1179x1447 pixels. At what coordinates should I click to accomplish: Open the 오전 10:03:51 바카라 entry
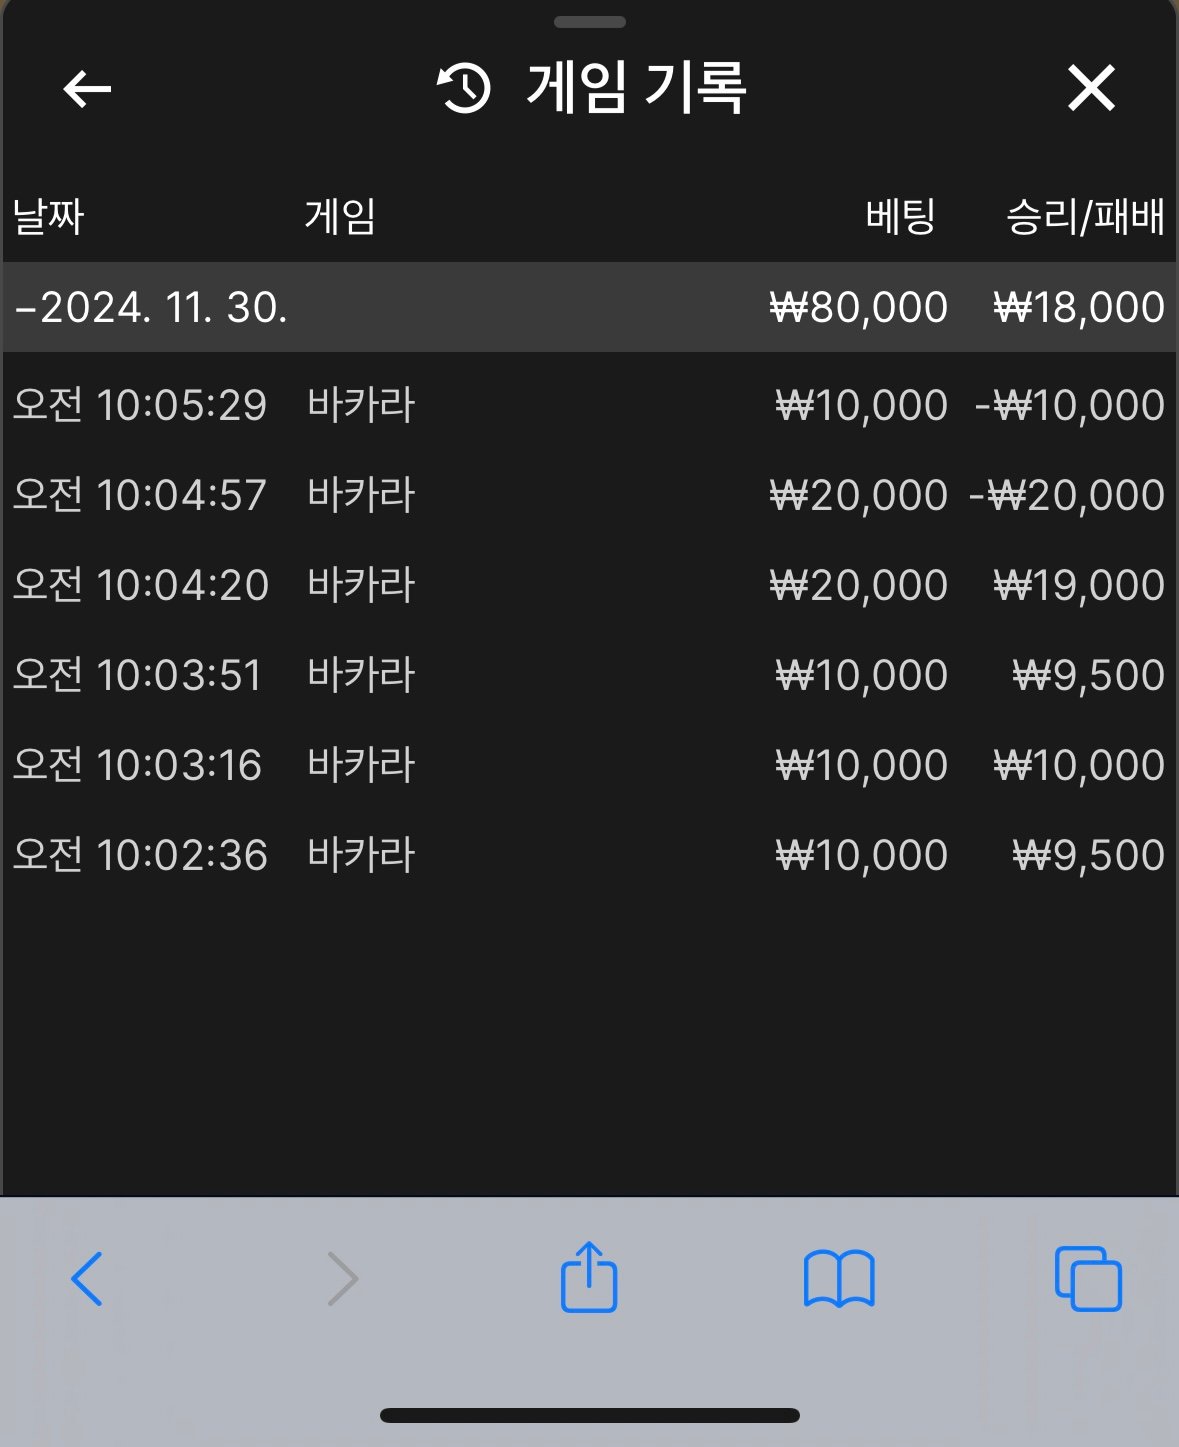click(x=589, y=675)
